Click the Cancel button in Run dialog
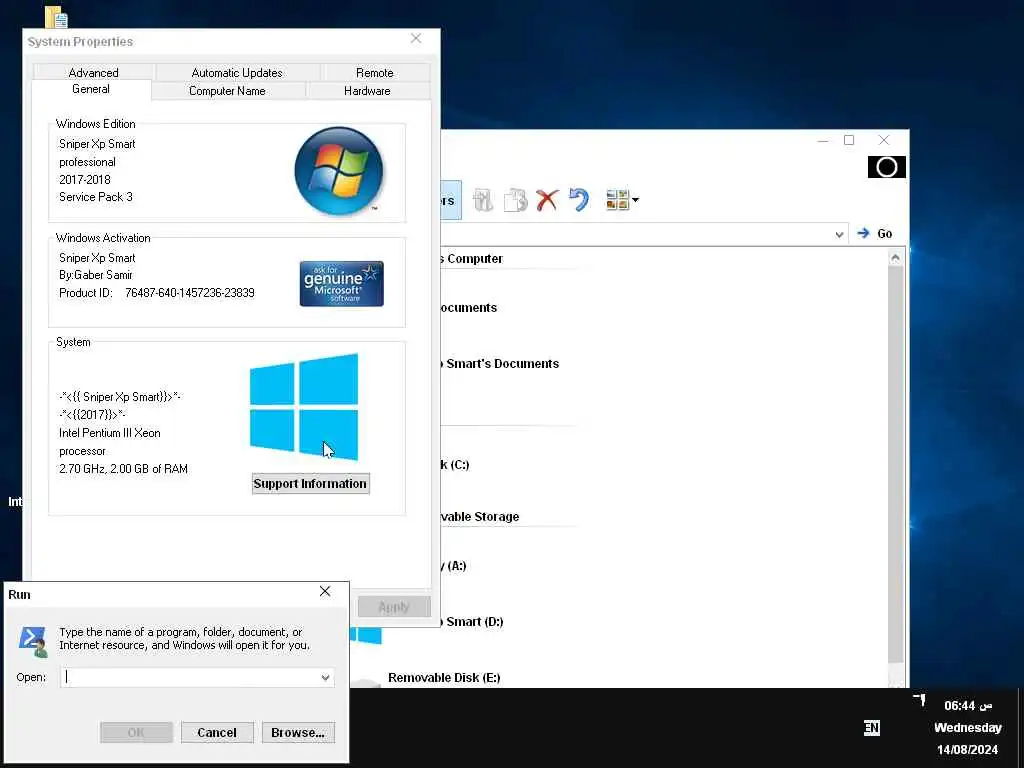Screen dimensions: 1024x768 tap(217, 733)
